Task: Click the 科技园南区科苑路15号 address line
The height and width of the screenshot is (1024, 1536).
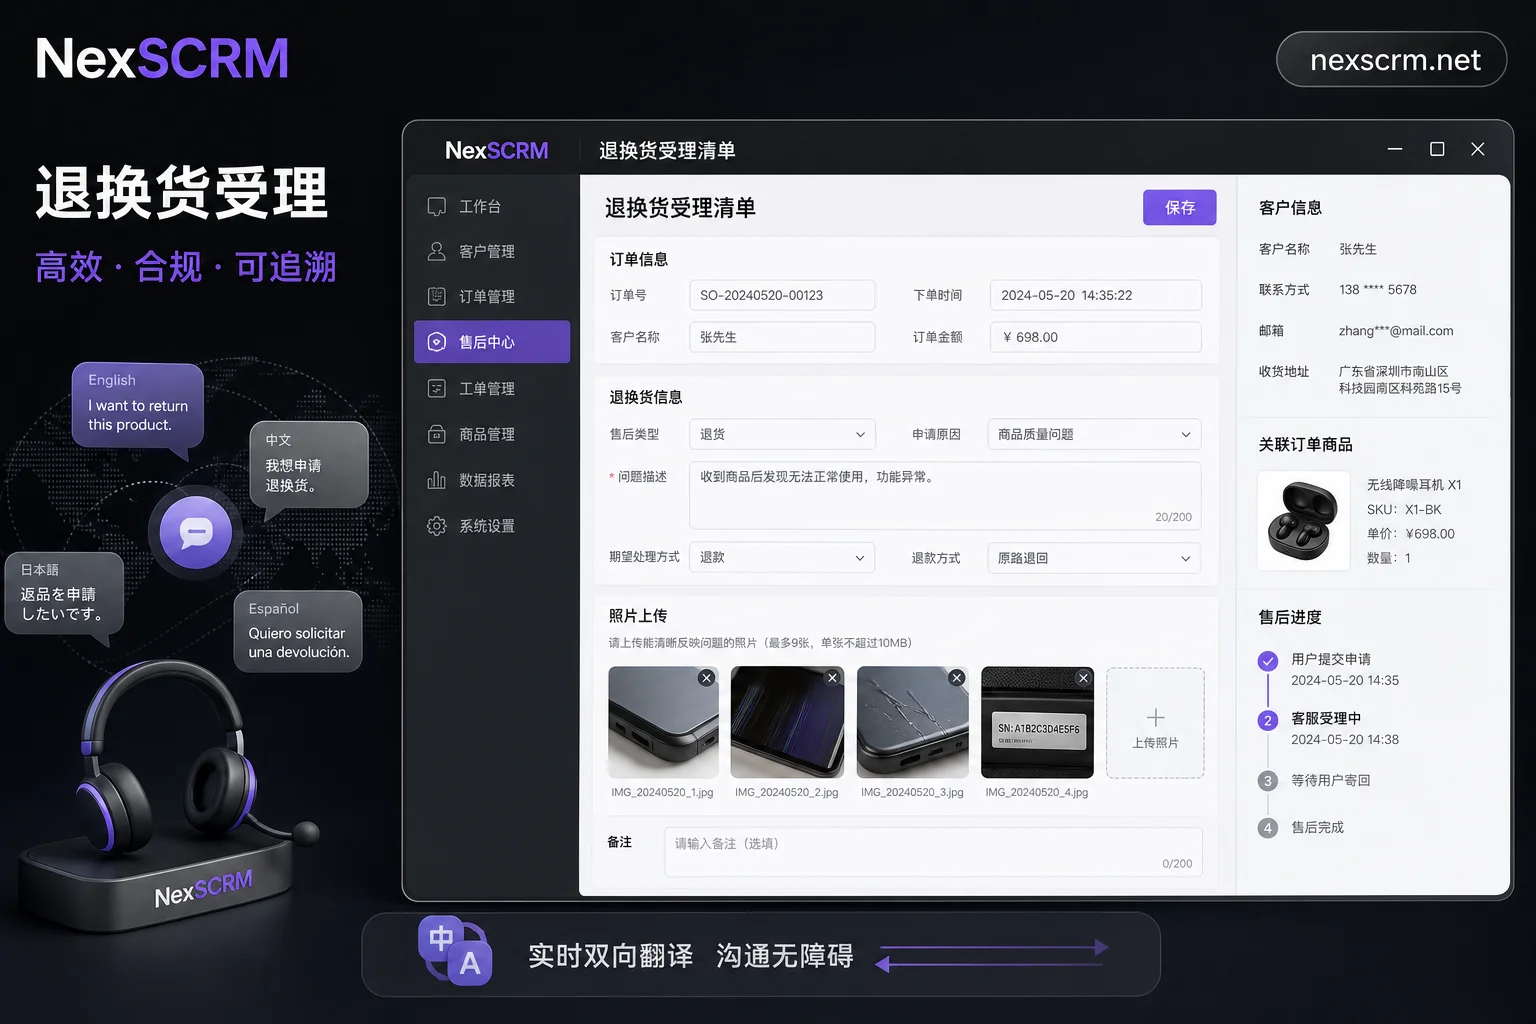Action: click(1400, 389)
